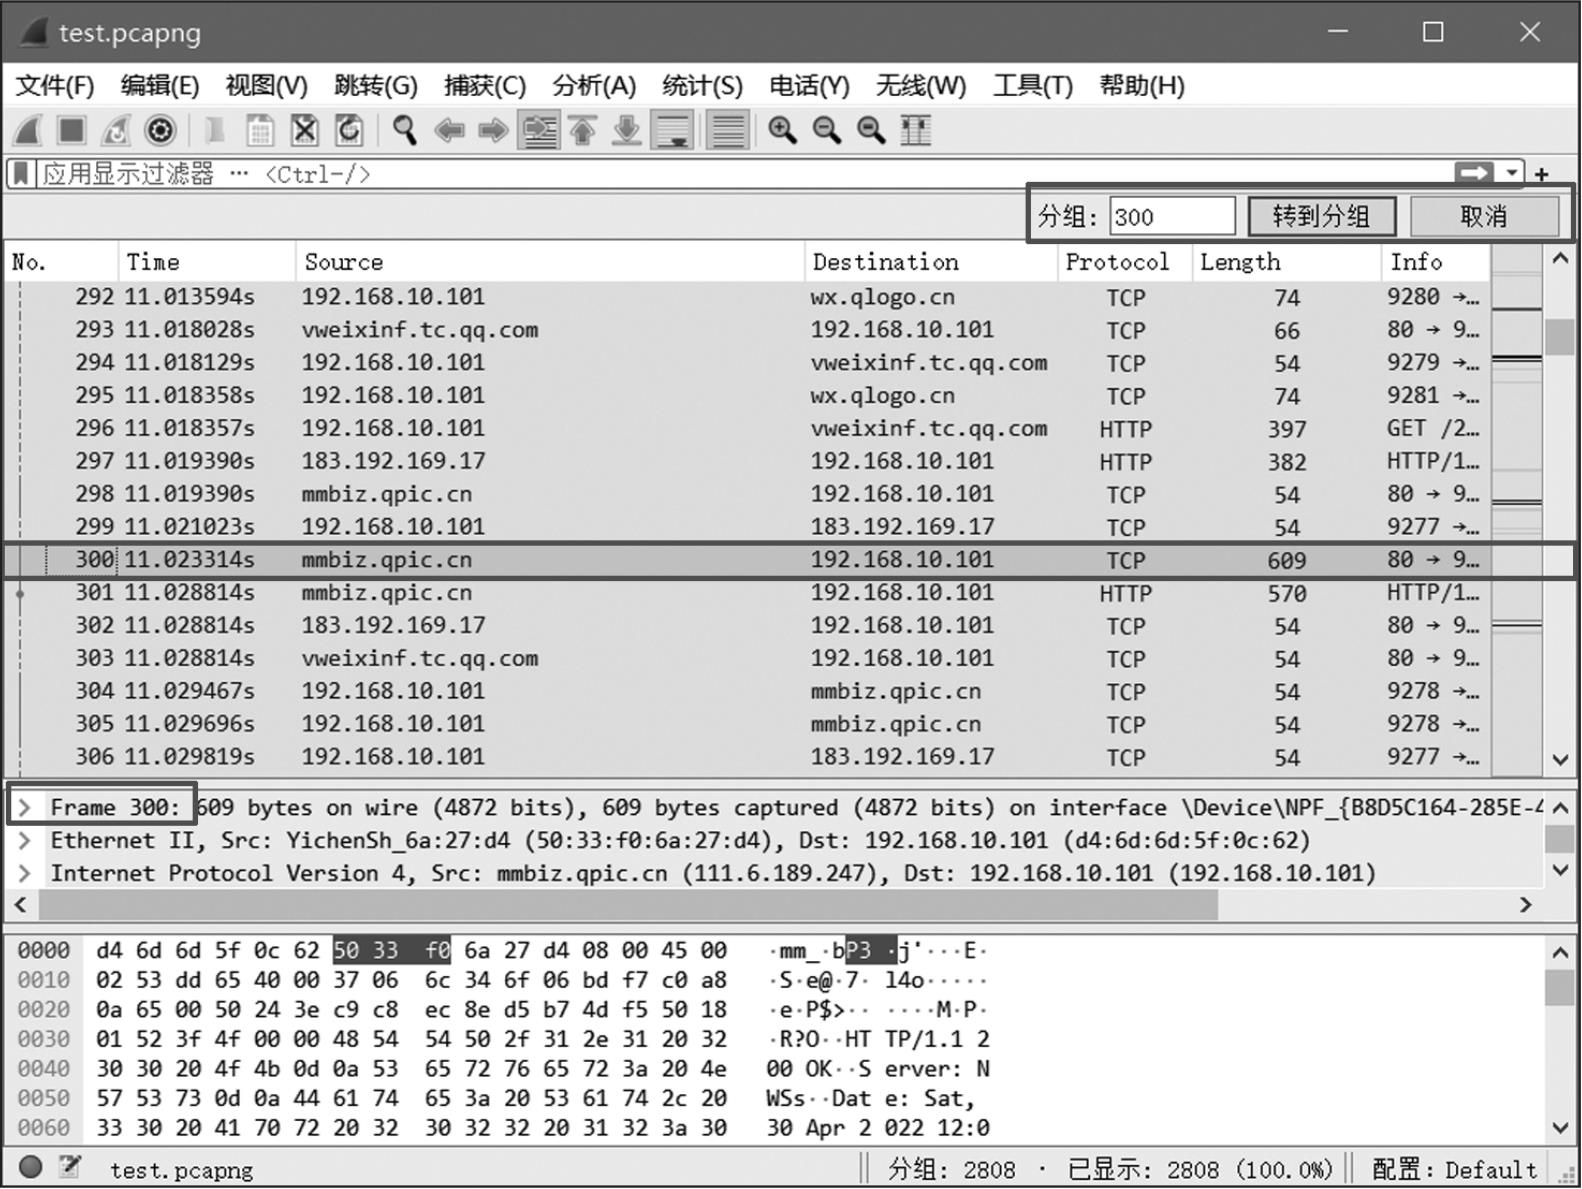Click the 转到分组 button

(x=1321, y=216)
